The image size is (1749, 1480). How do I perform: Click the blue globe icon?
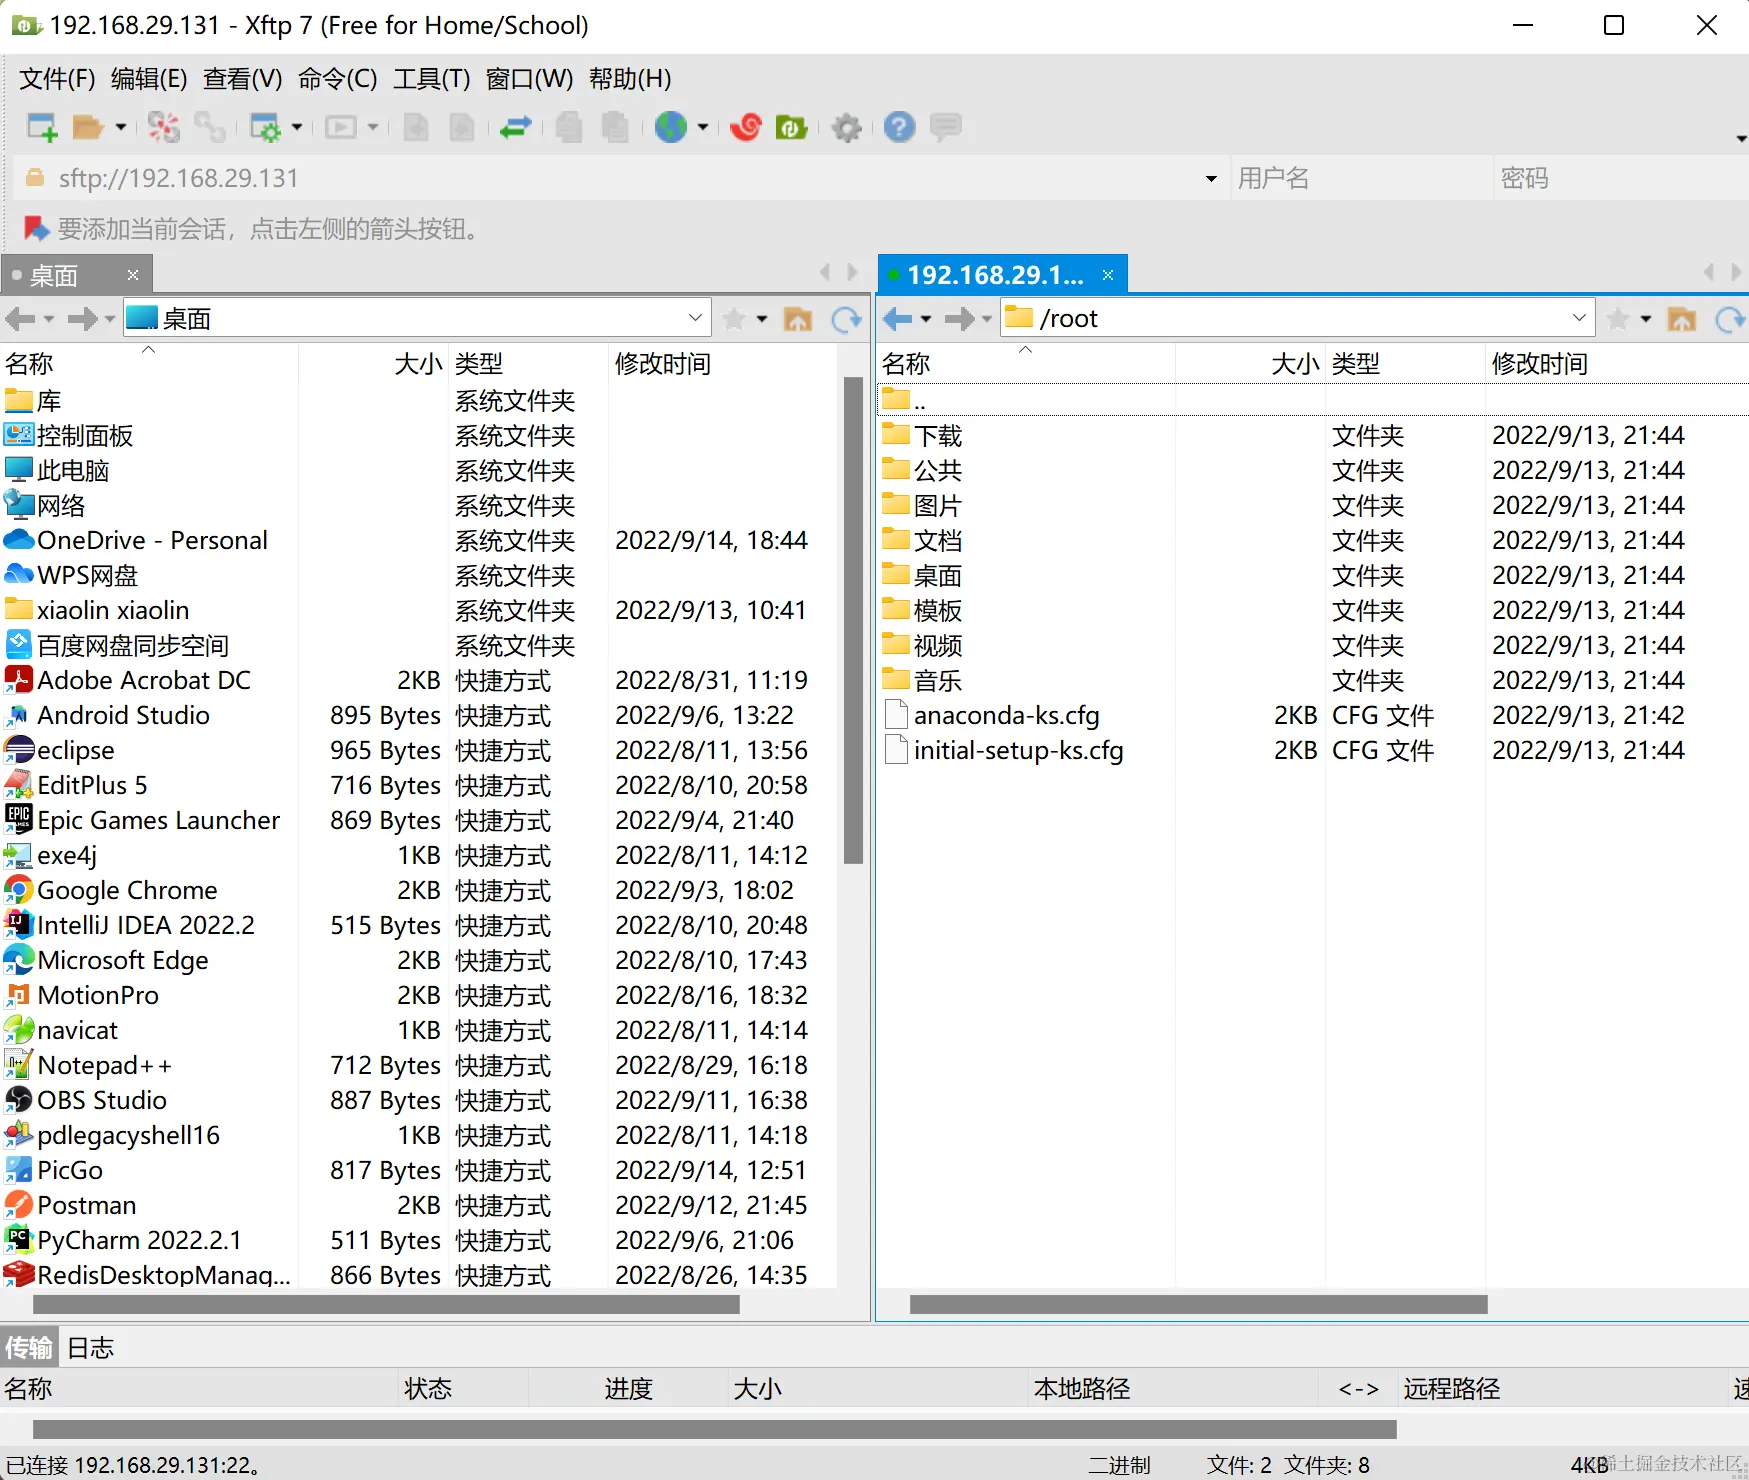coord(671,127)
